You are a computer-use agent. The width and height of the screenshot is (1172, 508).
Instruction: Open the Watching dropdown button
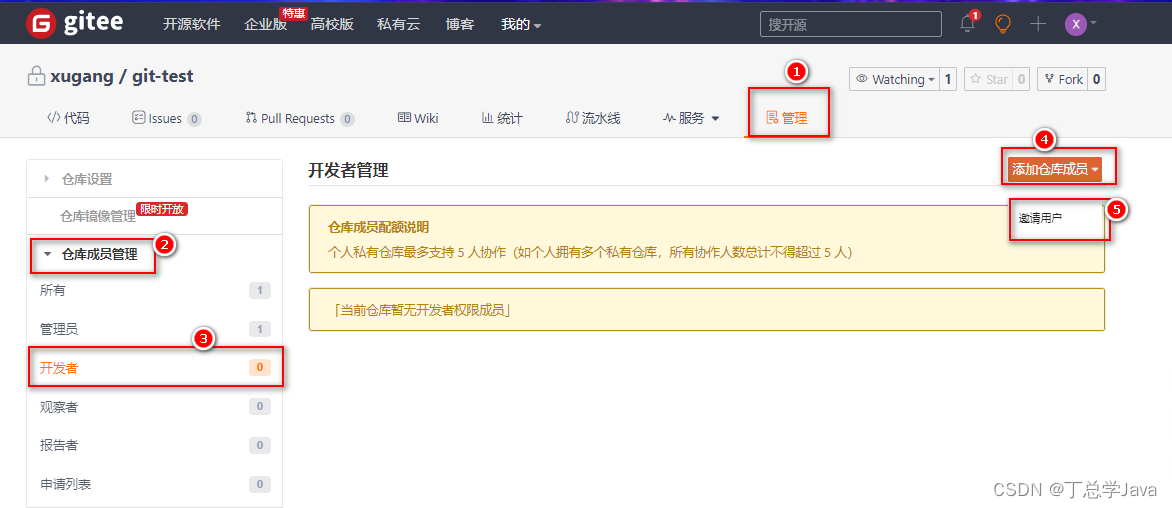point(895,79)
